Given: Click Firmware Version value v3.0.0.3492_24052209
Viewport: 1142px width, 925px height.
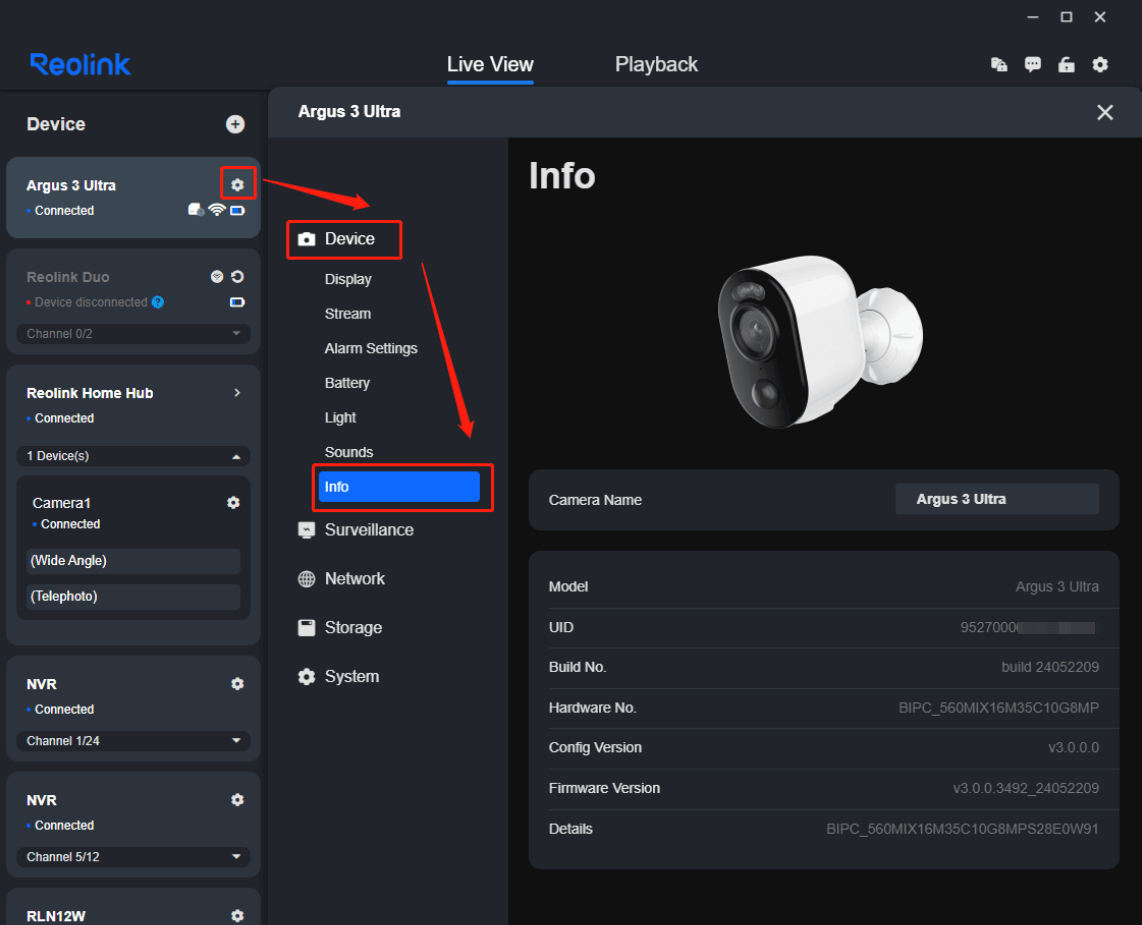Looking at the screenshot, I should pyautogui.click(x=1025, y=788).
